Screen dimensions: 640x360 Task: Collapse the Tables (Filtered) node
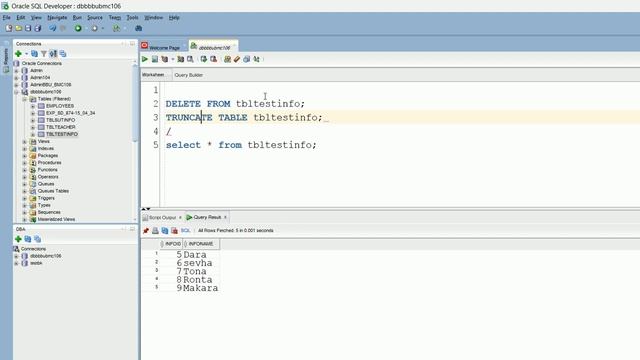pos(24,99)
